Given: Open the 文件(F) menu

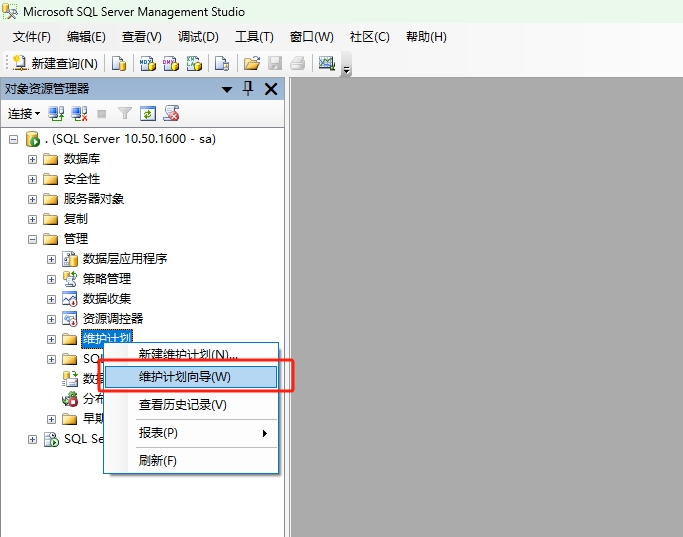Looking at the screenshot, I should [31, 37].
